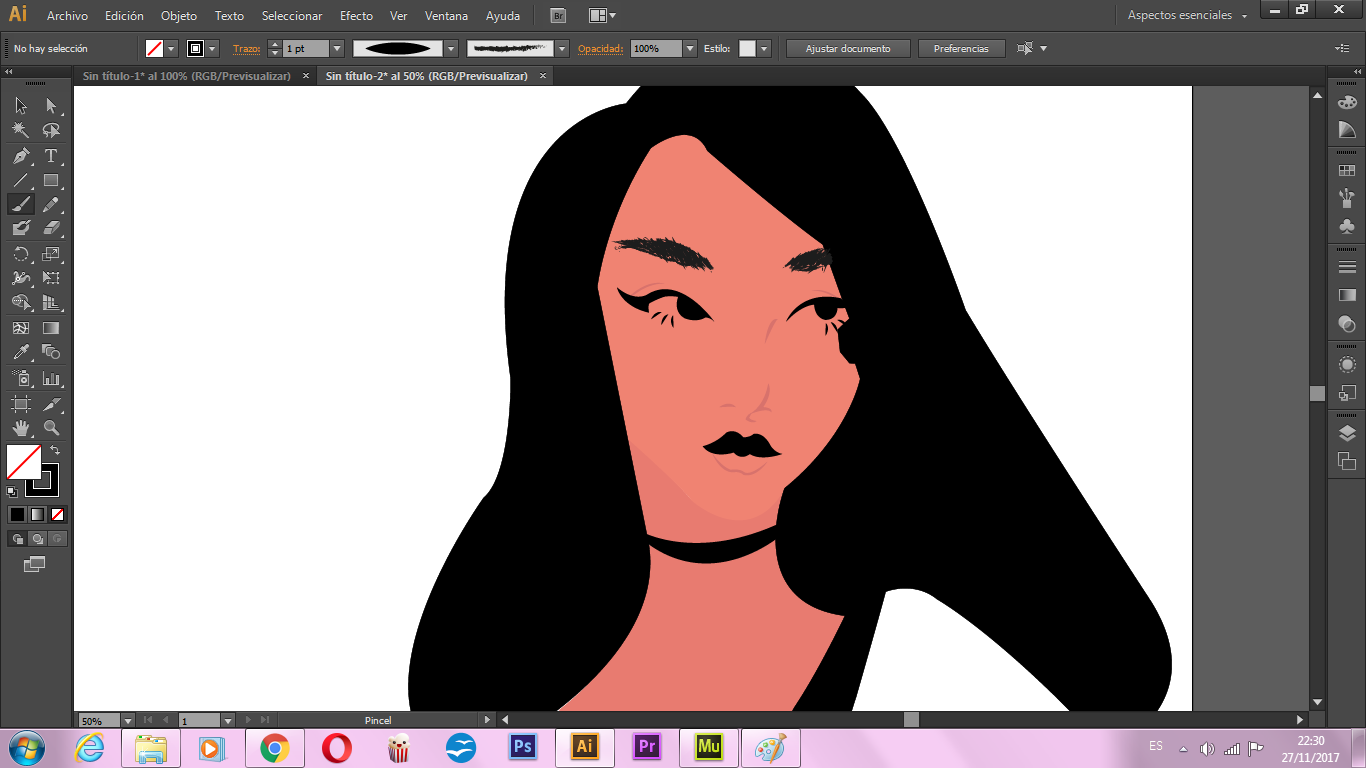Select the Hand tool
The height and width of the screenshot is (768, 1366).
(21, 428)
